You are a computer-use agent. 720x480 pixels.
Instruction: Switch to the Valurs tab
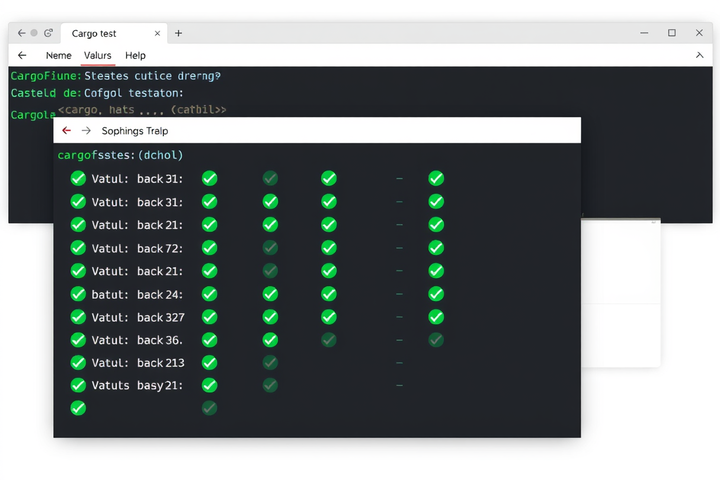(x=97, y=56)
